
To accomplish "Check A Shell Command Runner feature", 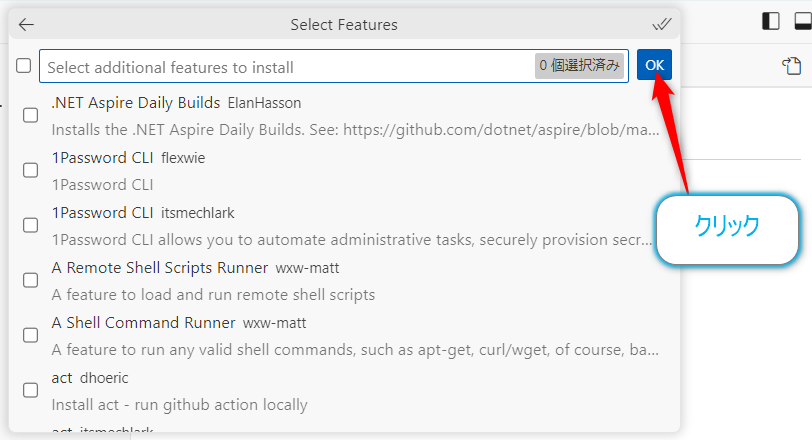I will tap(31, 335).
